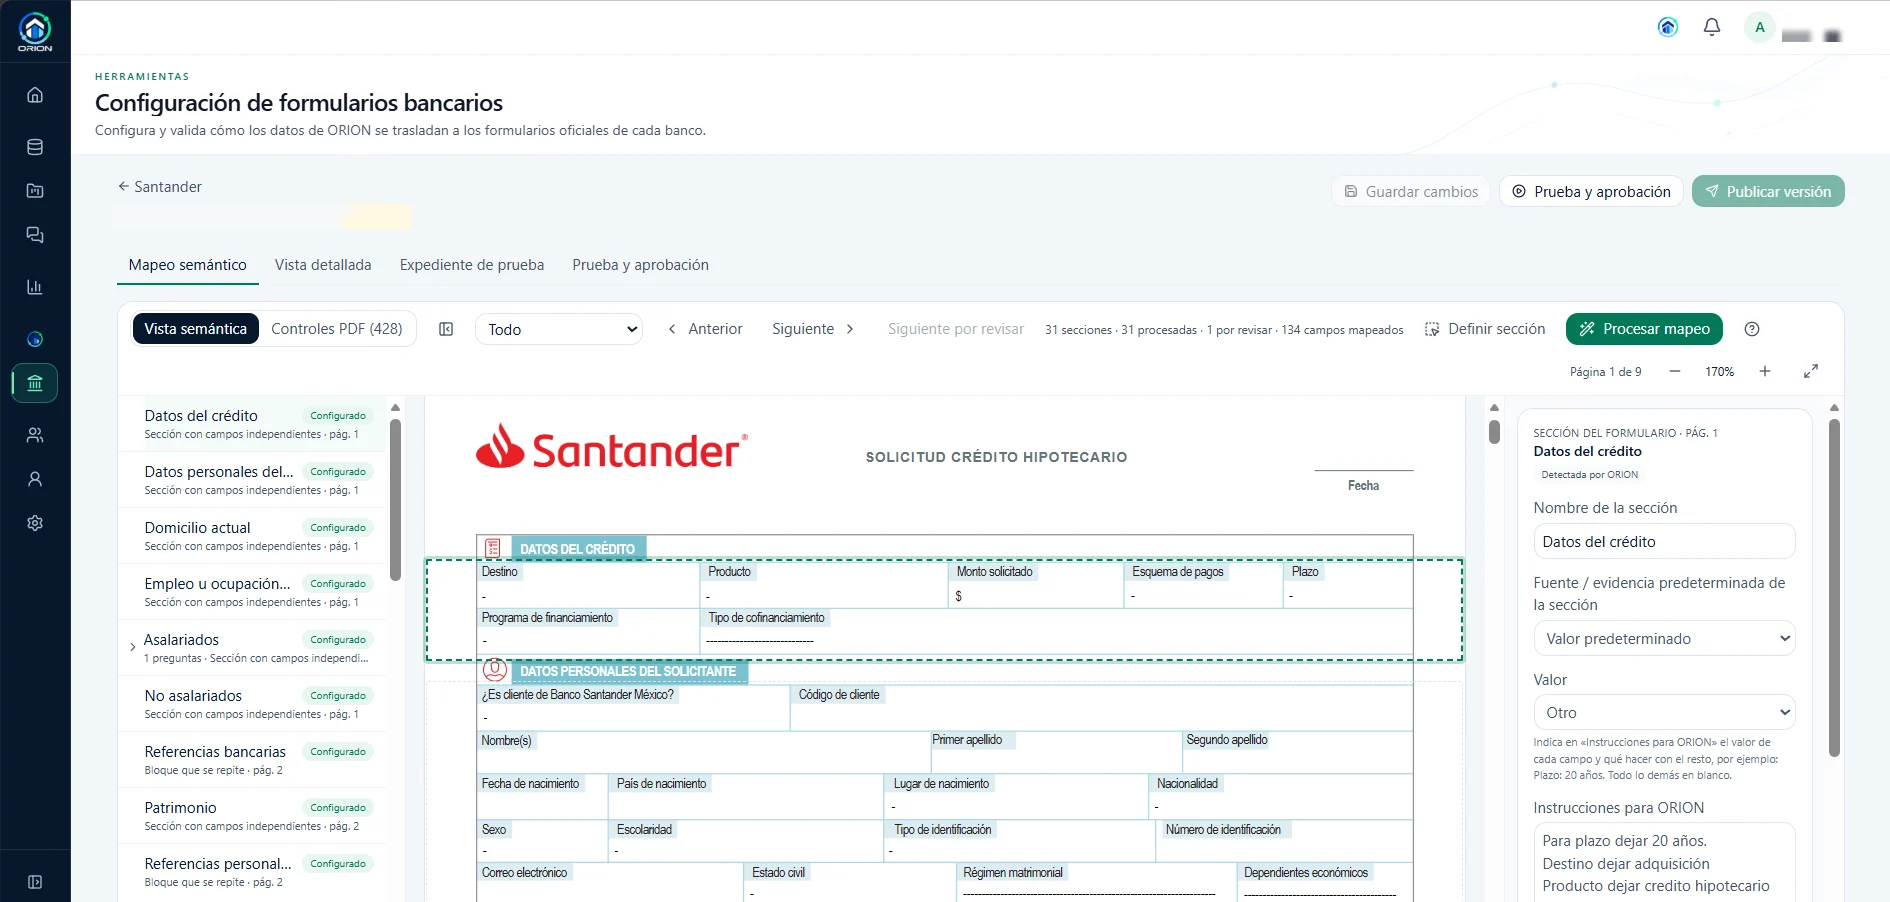
Task: Click DATOS PERSONALES DEL SOLICITANTE header in PDF
Action: [x=628, y=671]
